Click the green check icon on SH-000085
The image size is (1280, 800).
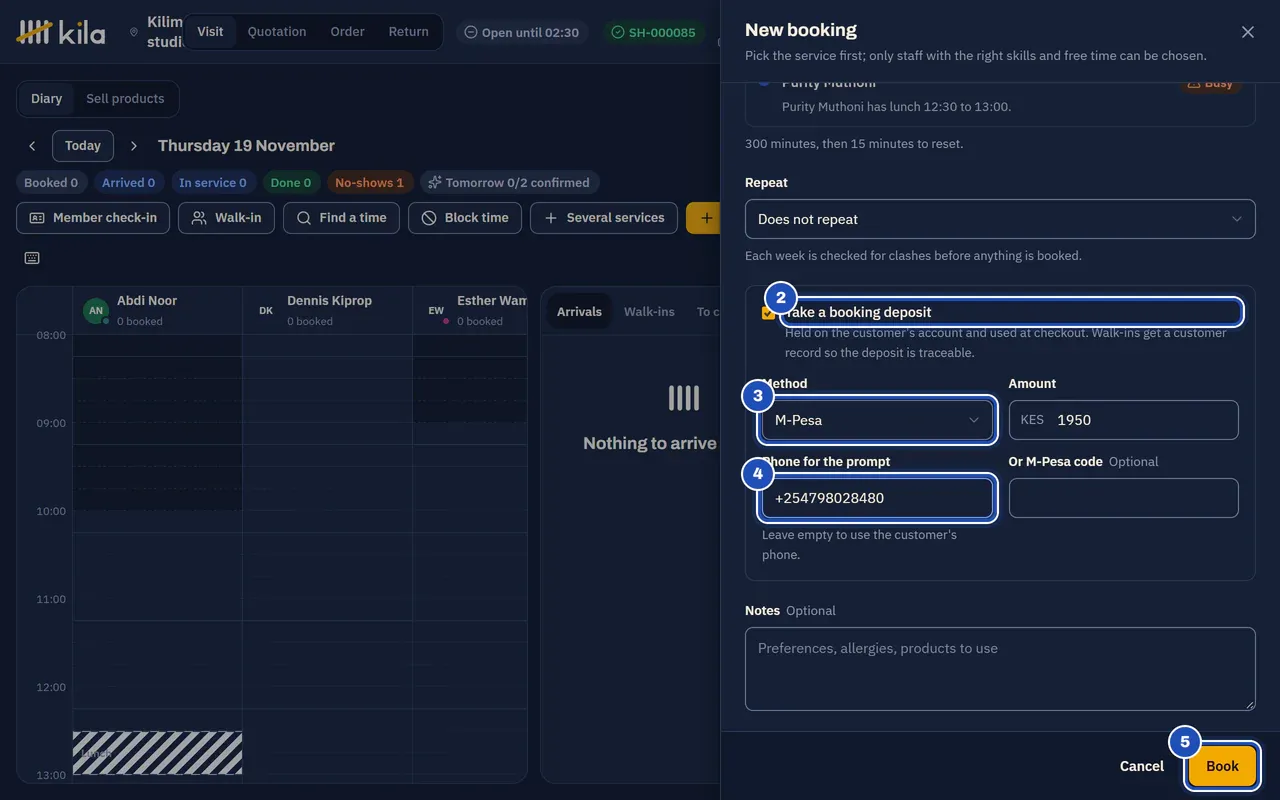click(618, 32)
